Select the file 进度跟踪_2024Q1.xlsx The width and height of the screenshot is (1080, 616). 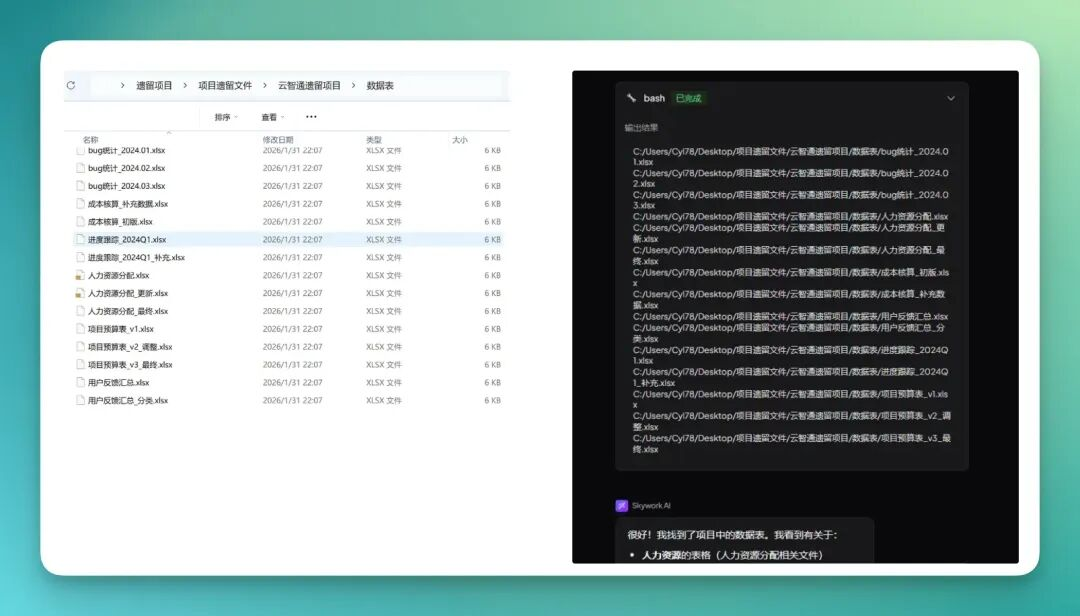pyautogui.click(x=127, y=240)
